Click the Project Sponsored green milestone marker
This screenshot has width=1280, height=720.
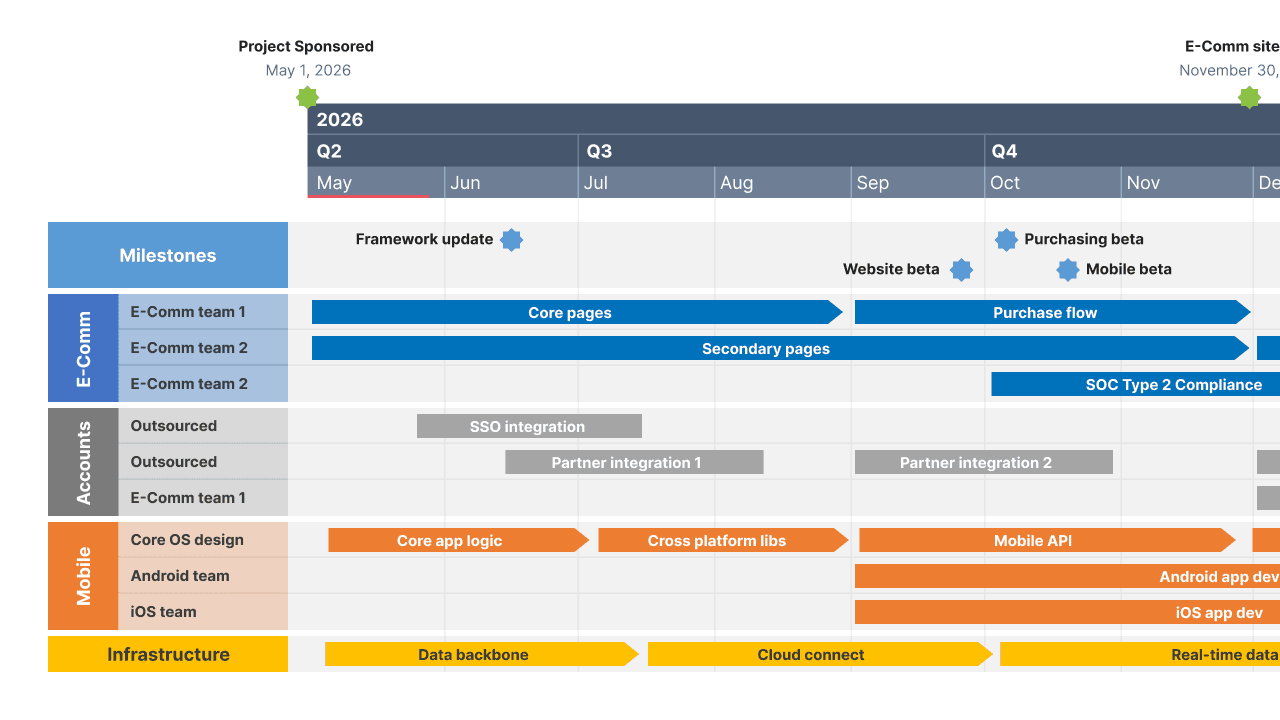coord(307,97)
